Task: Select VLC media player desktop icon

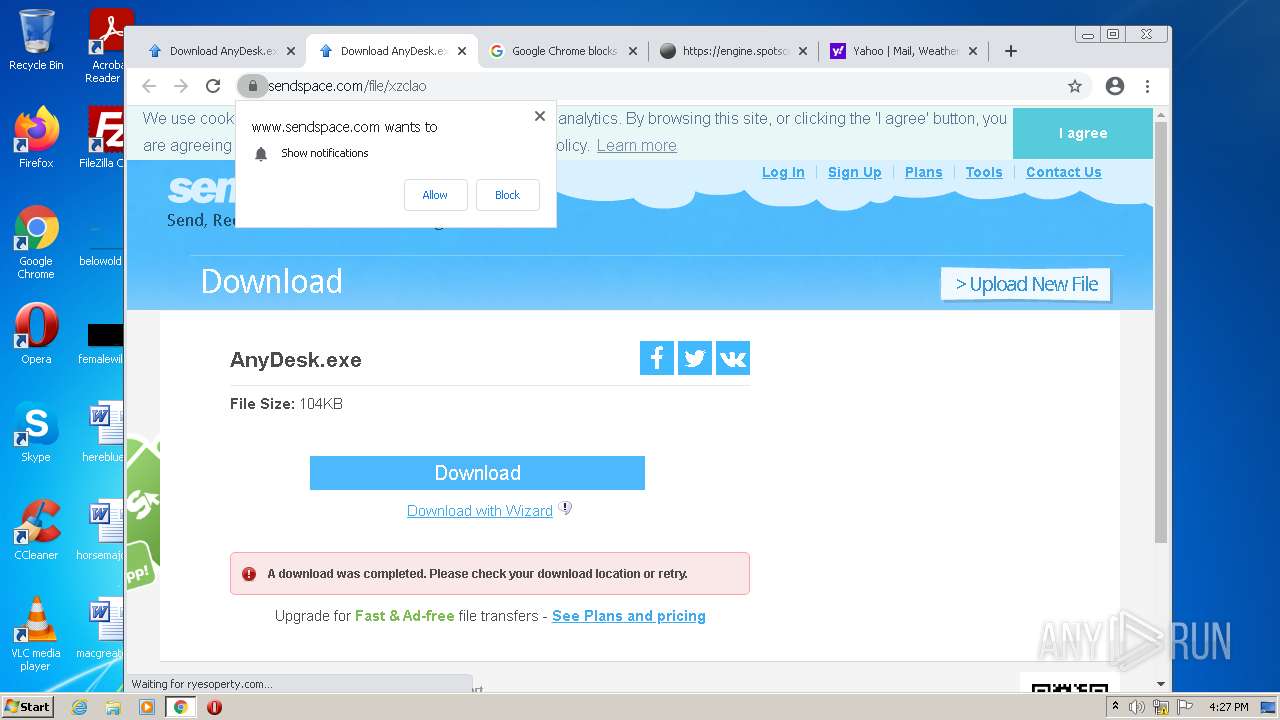Action: click(x=36, y=634)
